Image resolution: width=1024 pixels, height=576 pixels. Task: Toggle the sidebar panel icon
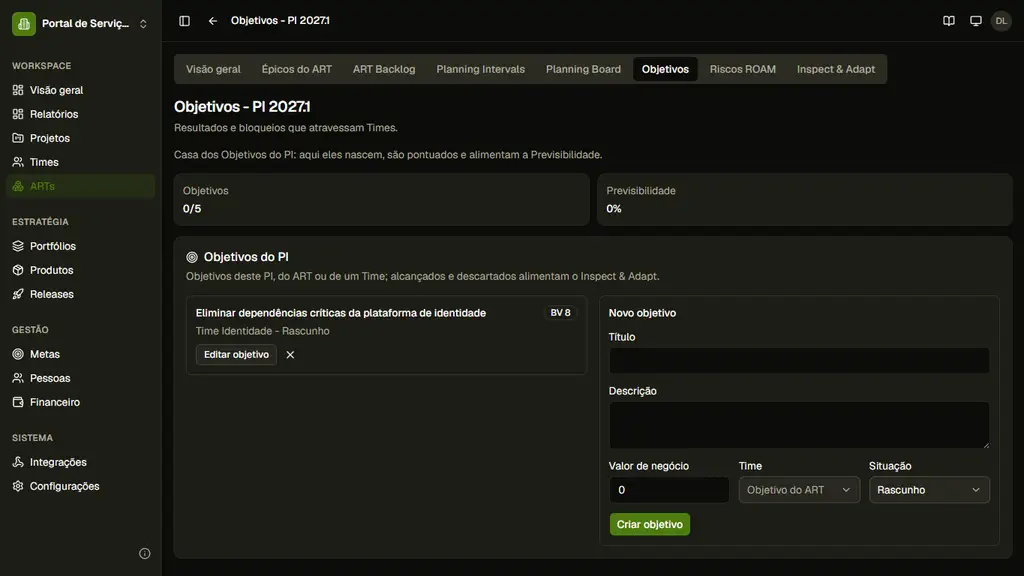184,21
